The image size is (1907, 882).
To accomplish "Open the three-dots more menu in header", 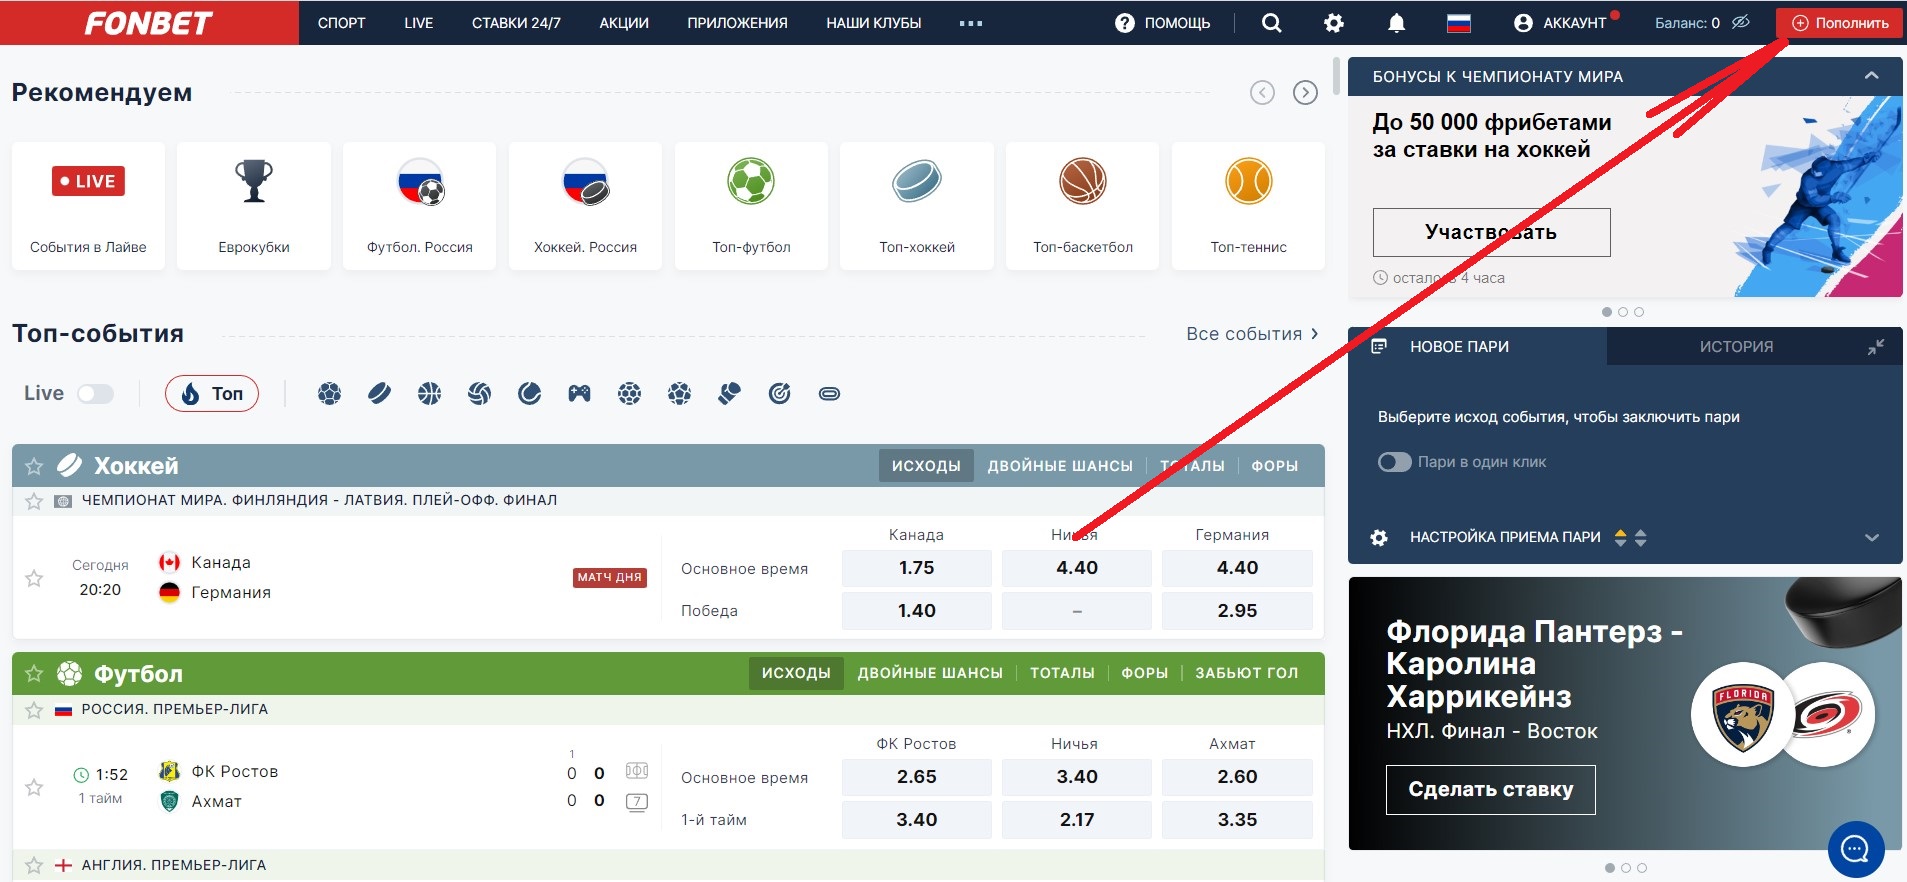I will pyautogui.click(x=971, y=23).
